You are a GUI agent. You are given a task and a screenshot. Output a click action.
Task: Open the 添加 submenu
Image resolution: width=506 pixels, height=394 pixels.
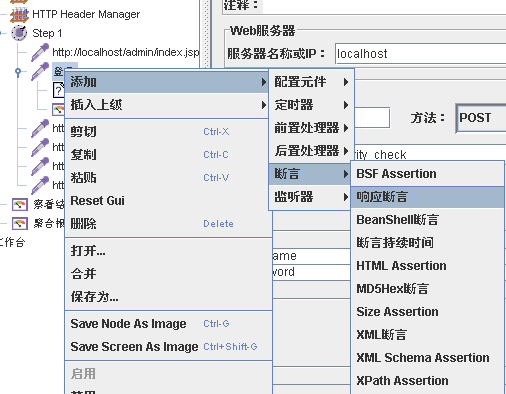167,82
